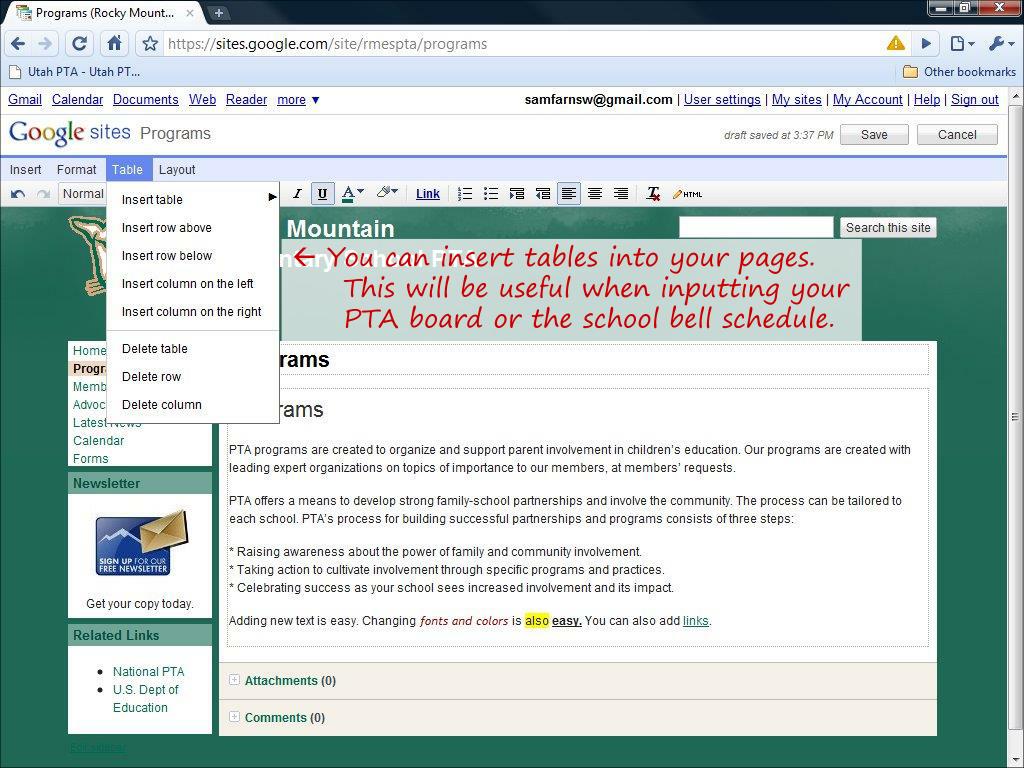Click the browser address bar
Image resolution: width=1024 pixels, height=768 pixels.
pos(522,44)
